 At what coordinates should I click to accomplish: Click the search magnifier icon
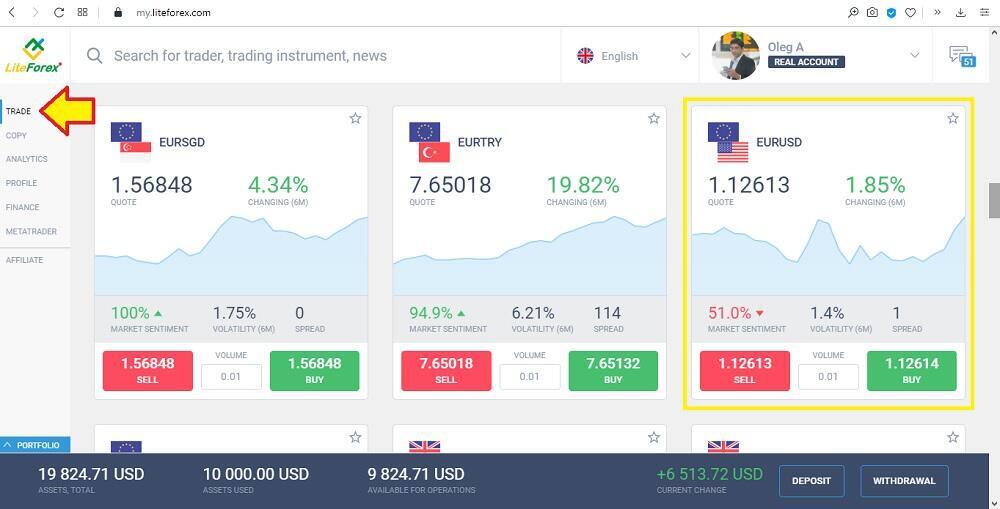[94, 56]
